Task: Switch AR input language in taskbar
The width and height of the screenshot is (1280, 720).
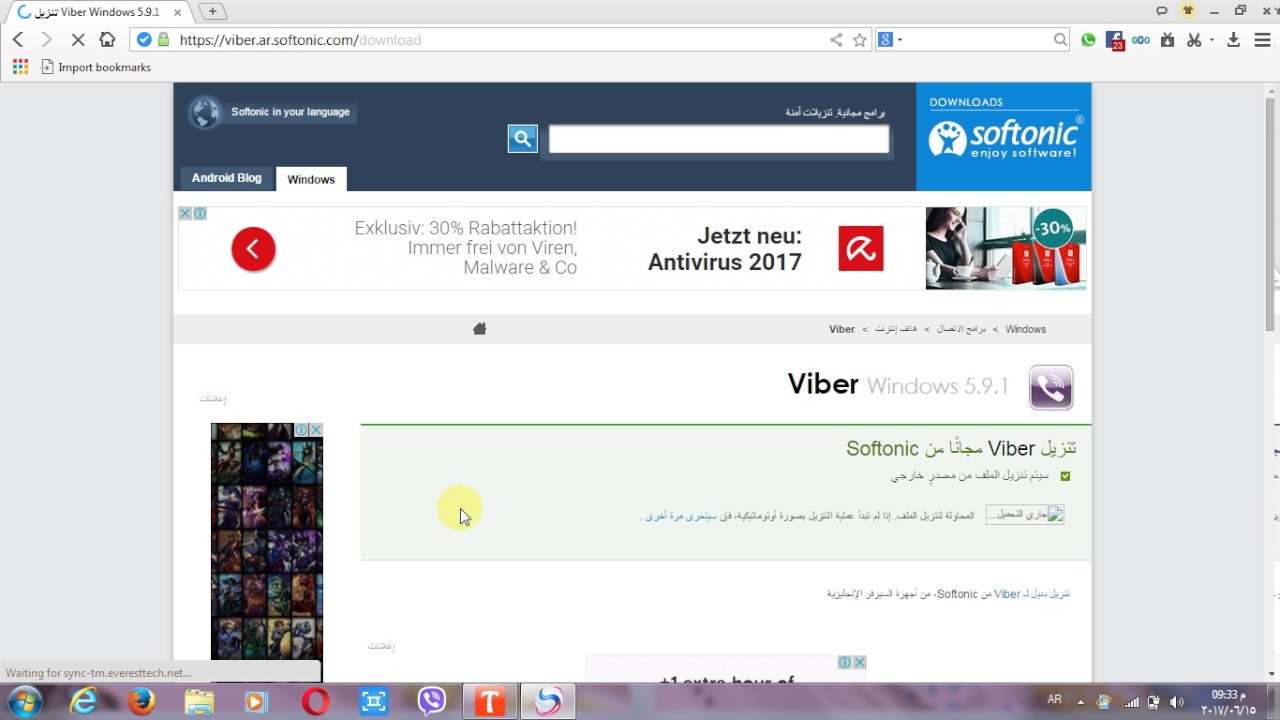Action: [x=1054, y=700]
